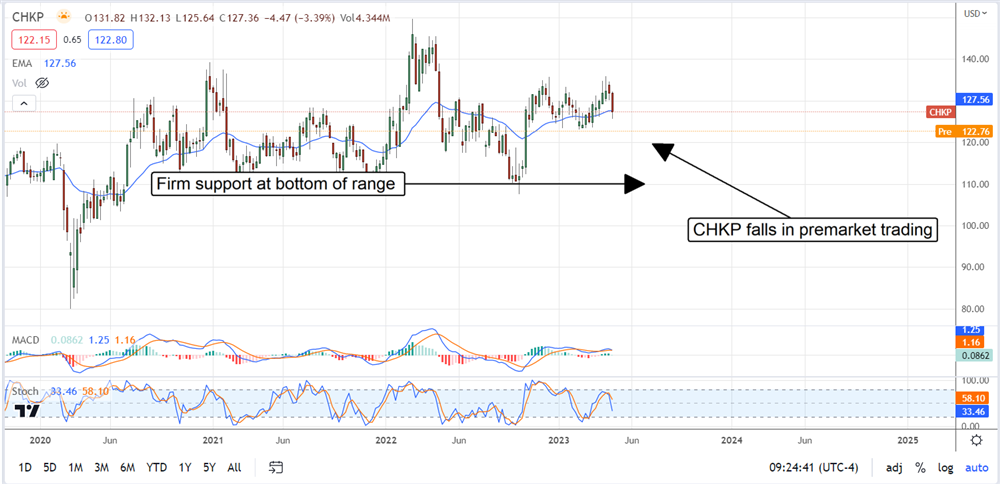Click the 0.65 spread value
Image resolution: width=1000 pixels, height=484 pixels.
(x=72, y=40)
